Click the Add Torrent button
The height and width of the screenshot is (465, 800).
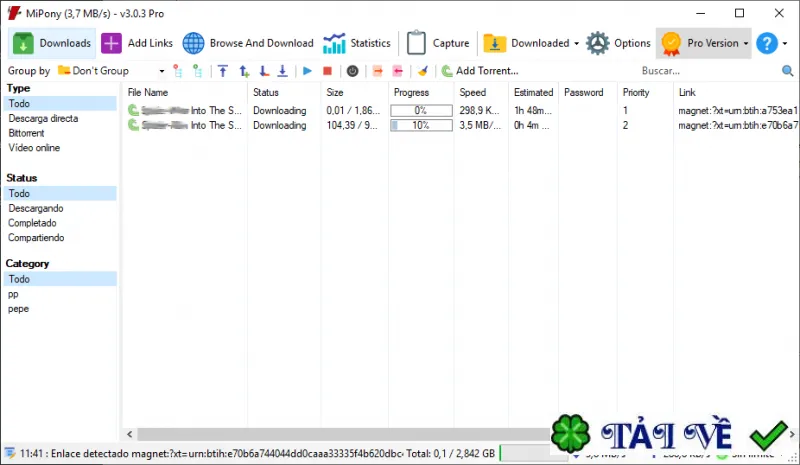480,71
